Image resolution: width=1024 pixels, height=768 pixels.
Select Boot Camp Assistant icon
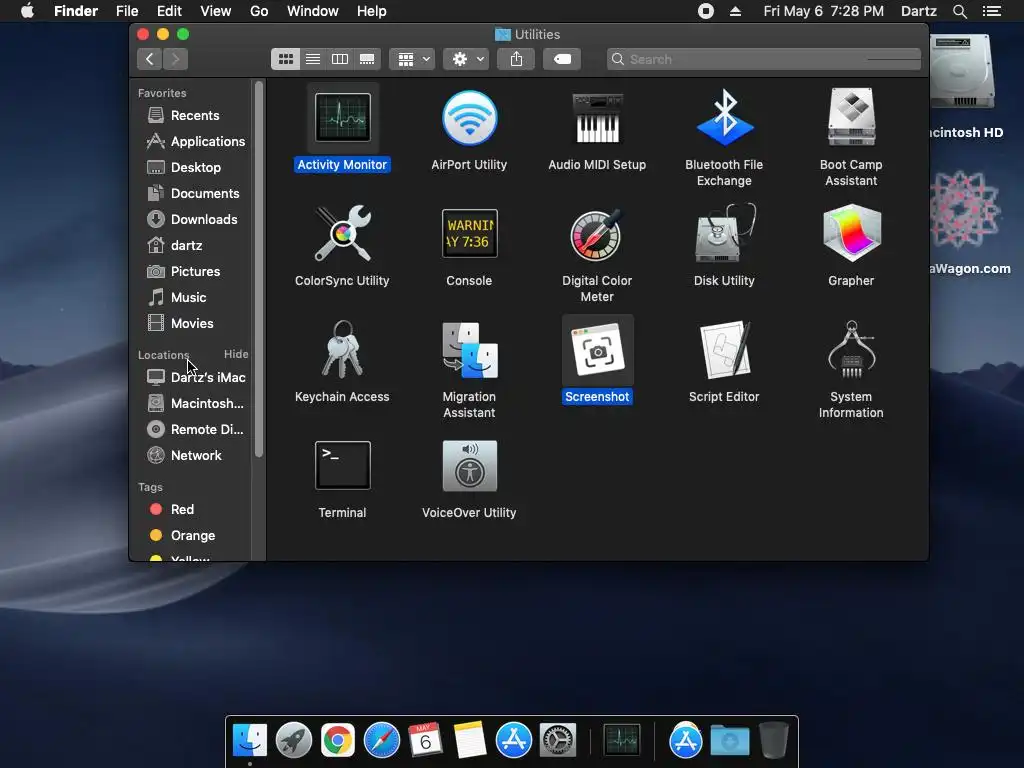point(851,118)
